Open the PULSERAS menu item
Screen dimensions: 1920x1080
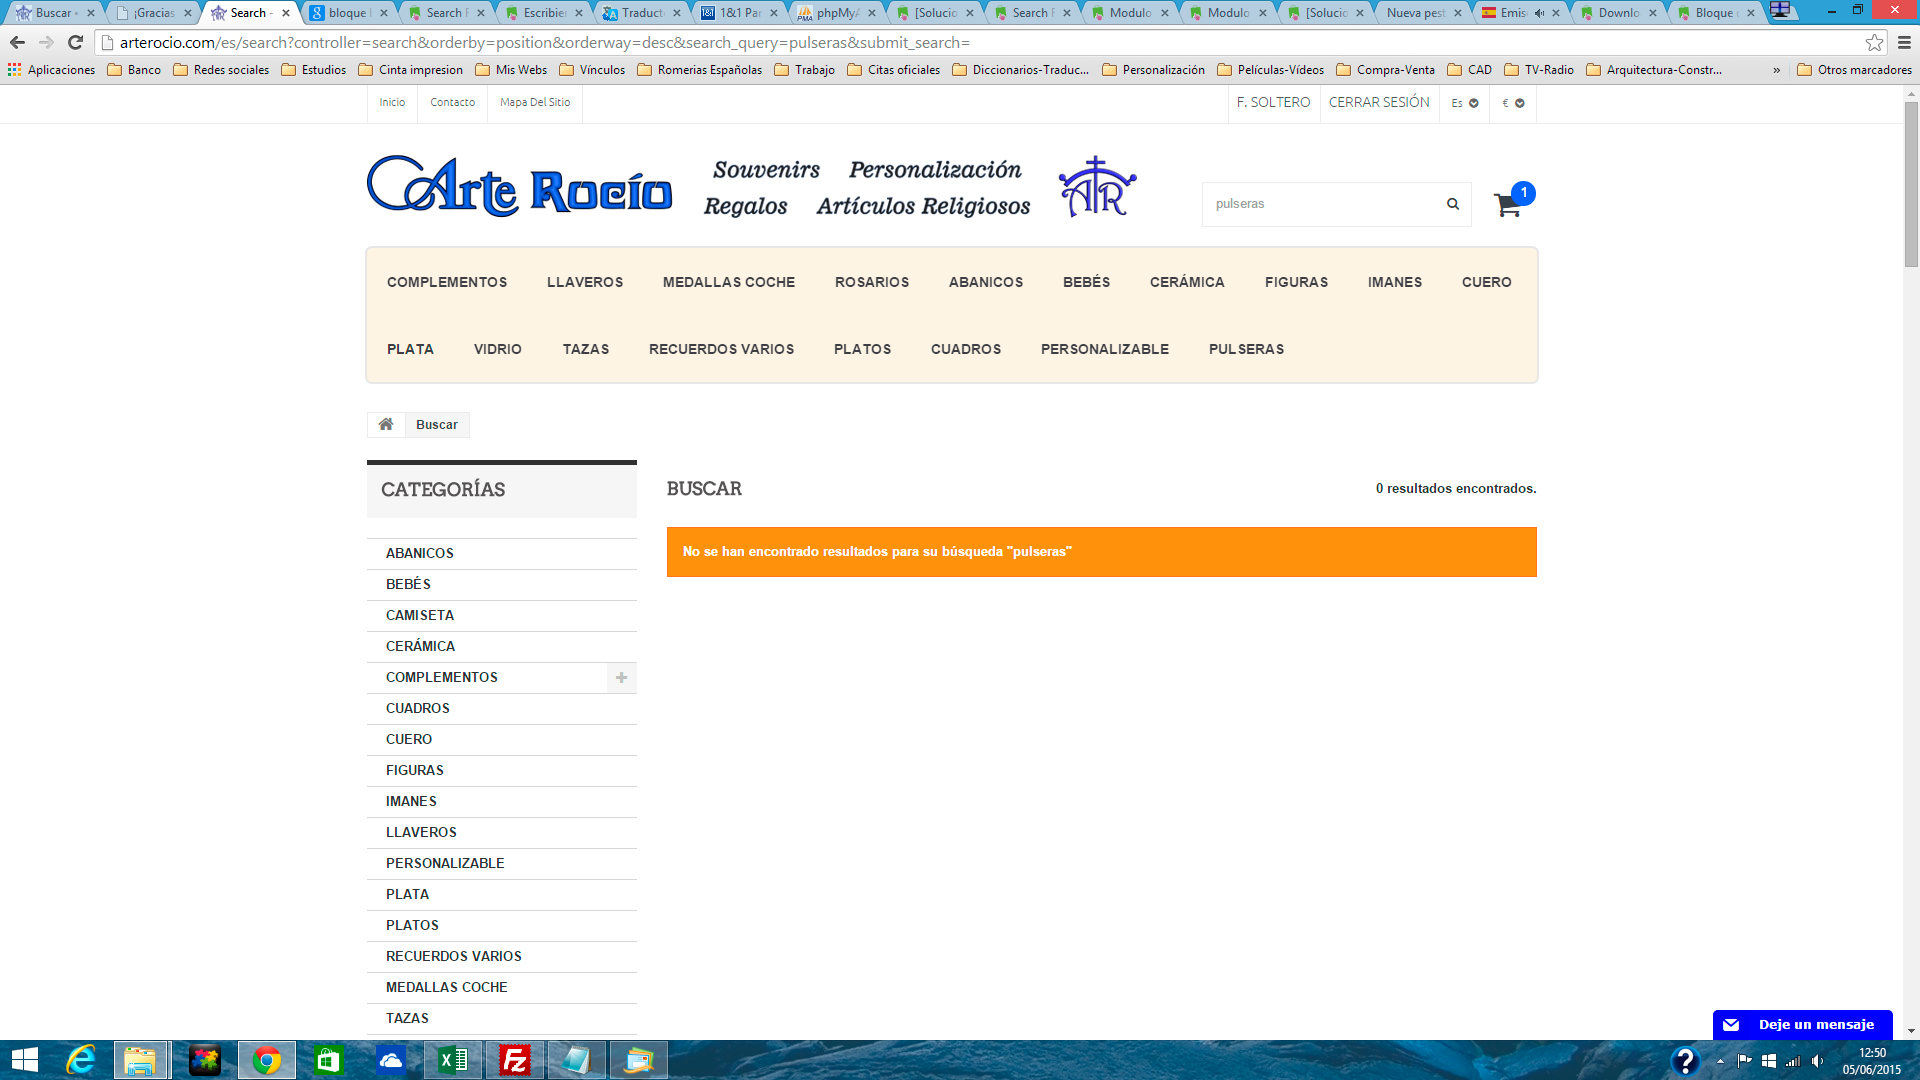click(x=1246, y=349)
